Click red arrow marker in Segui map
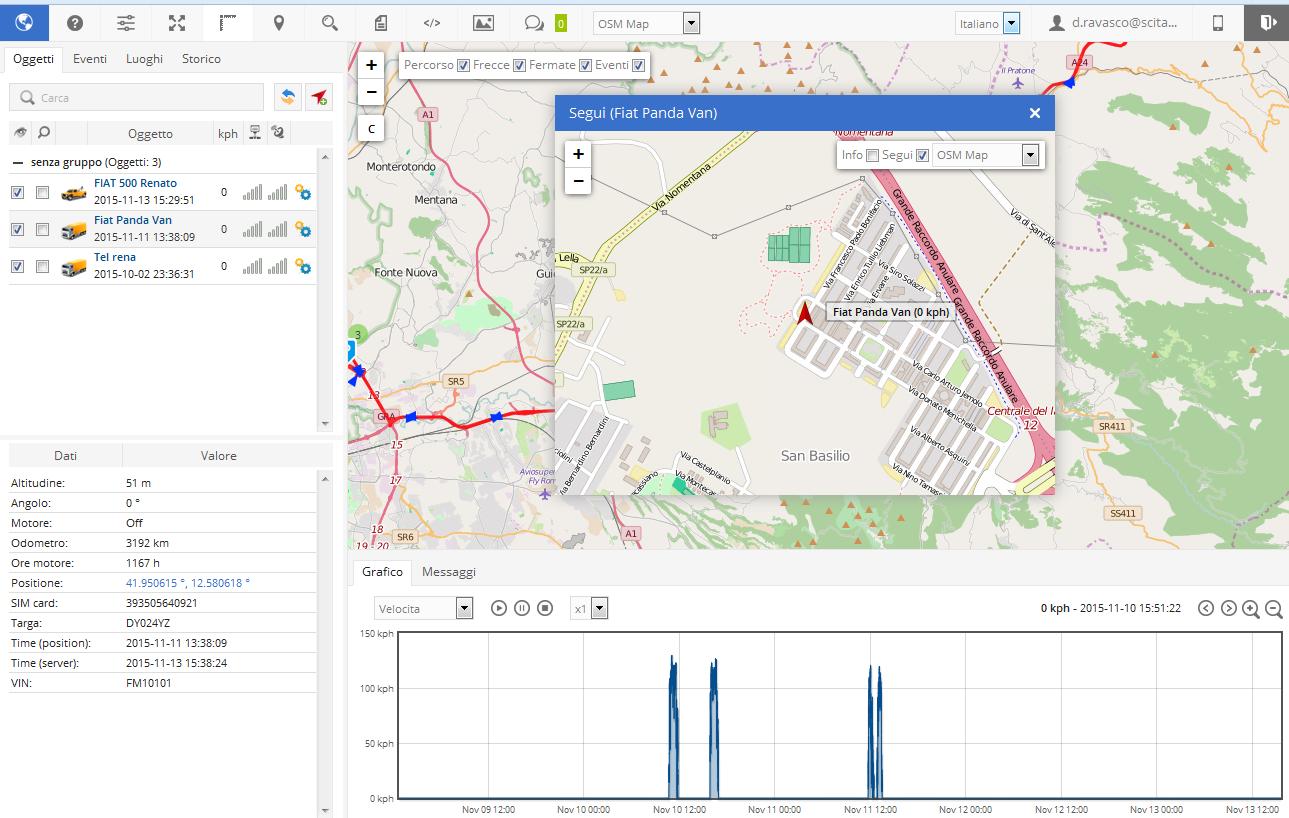The height and width of the screenshot is (818, 1289). [805, 313]
